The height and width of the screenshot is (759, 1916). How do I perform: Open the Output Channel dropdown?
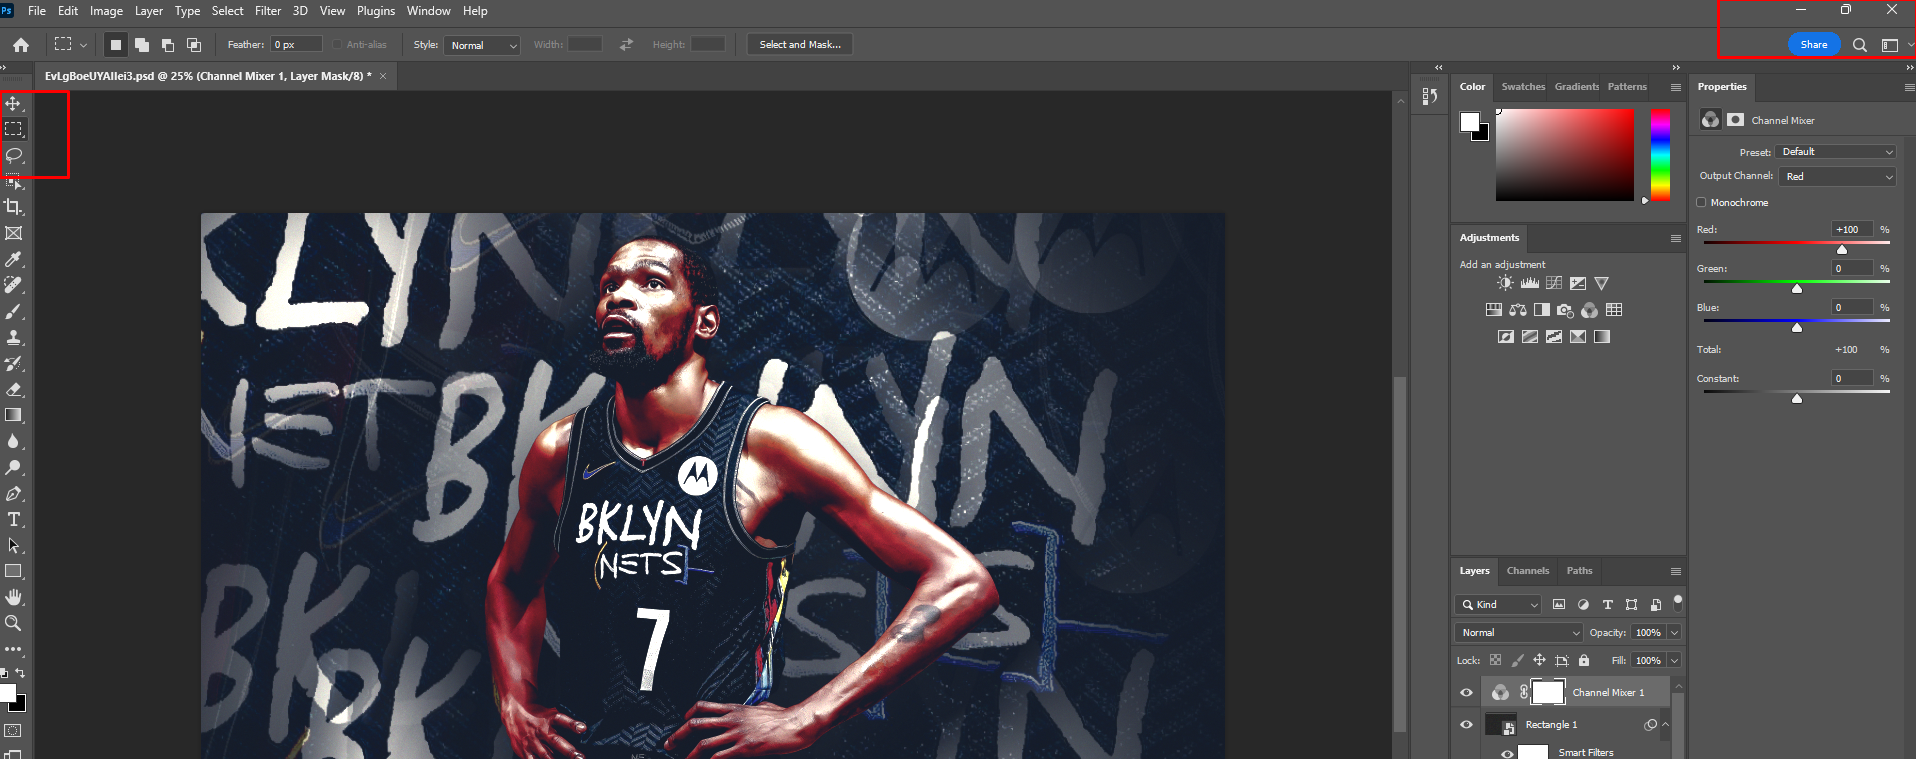point(1838,177)
